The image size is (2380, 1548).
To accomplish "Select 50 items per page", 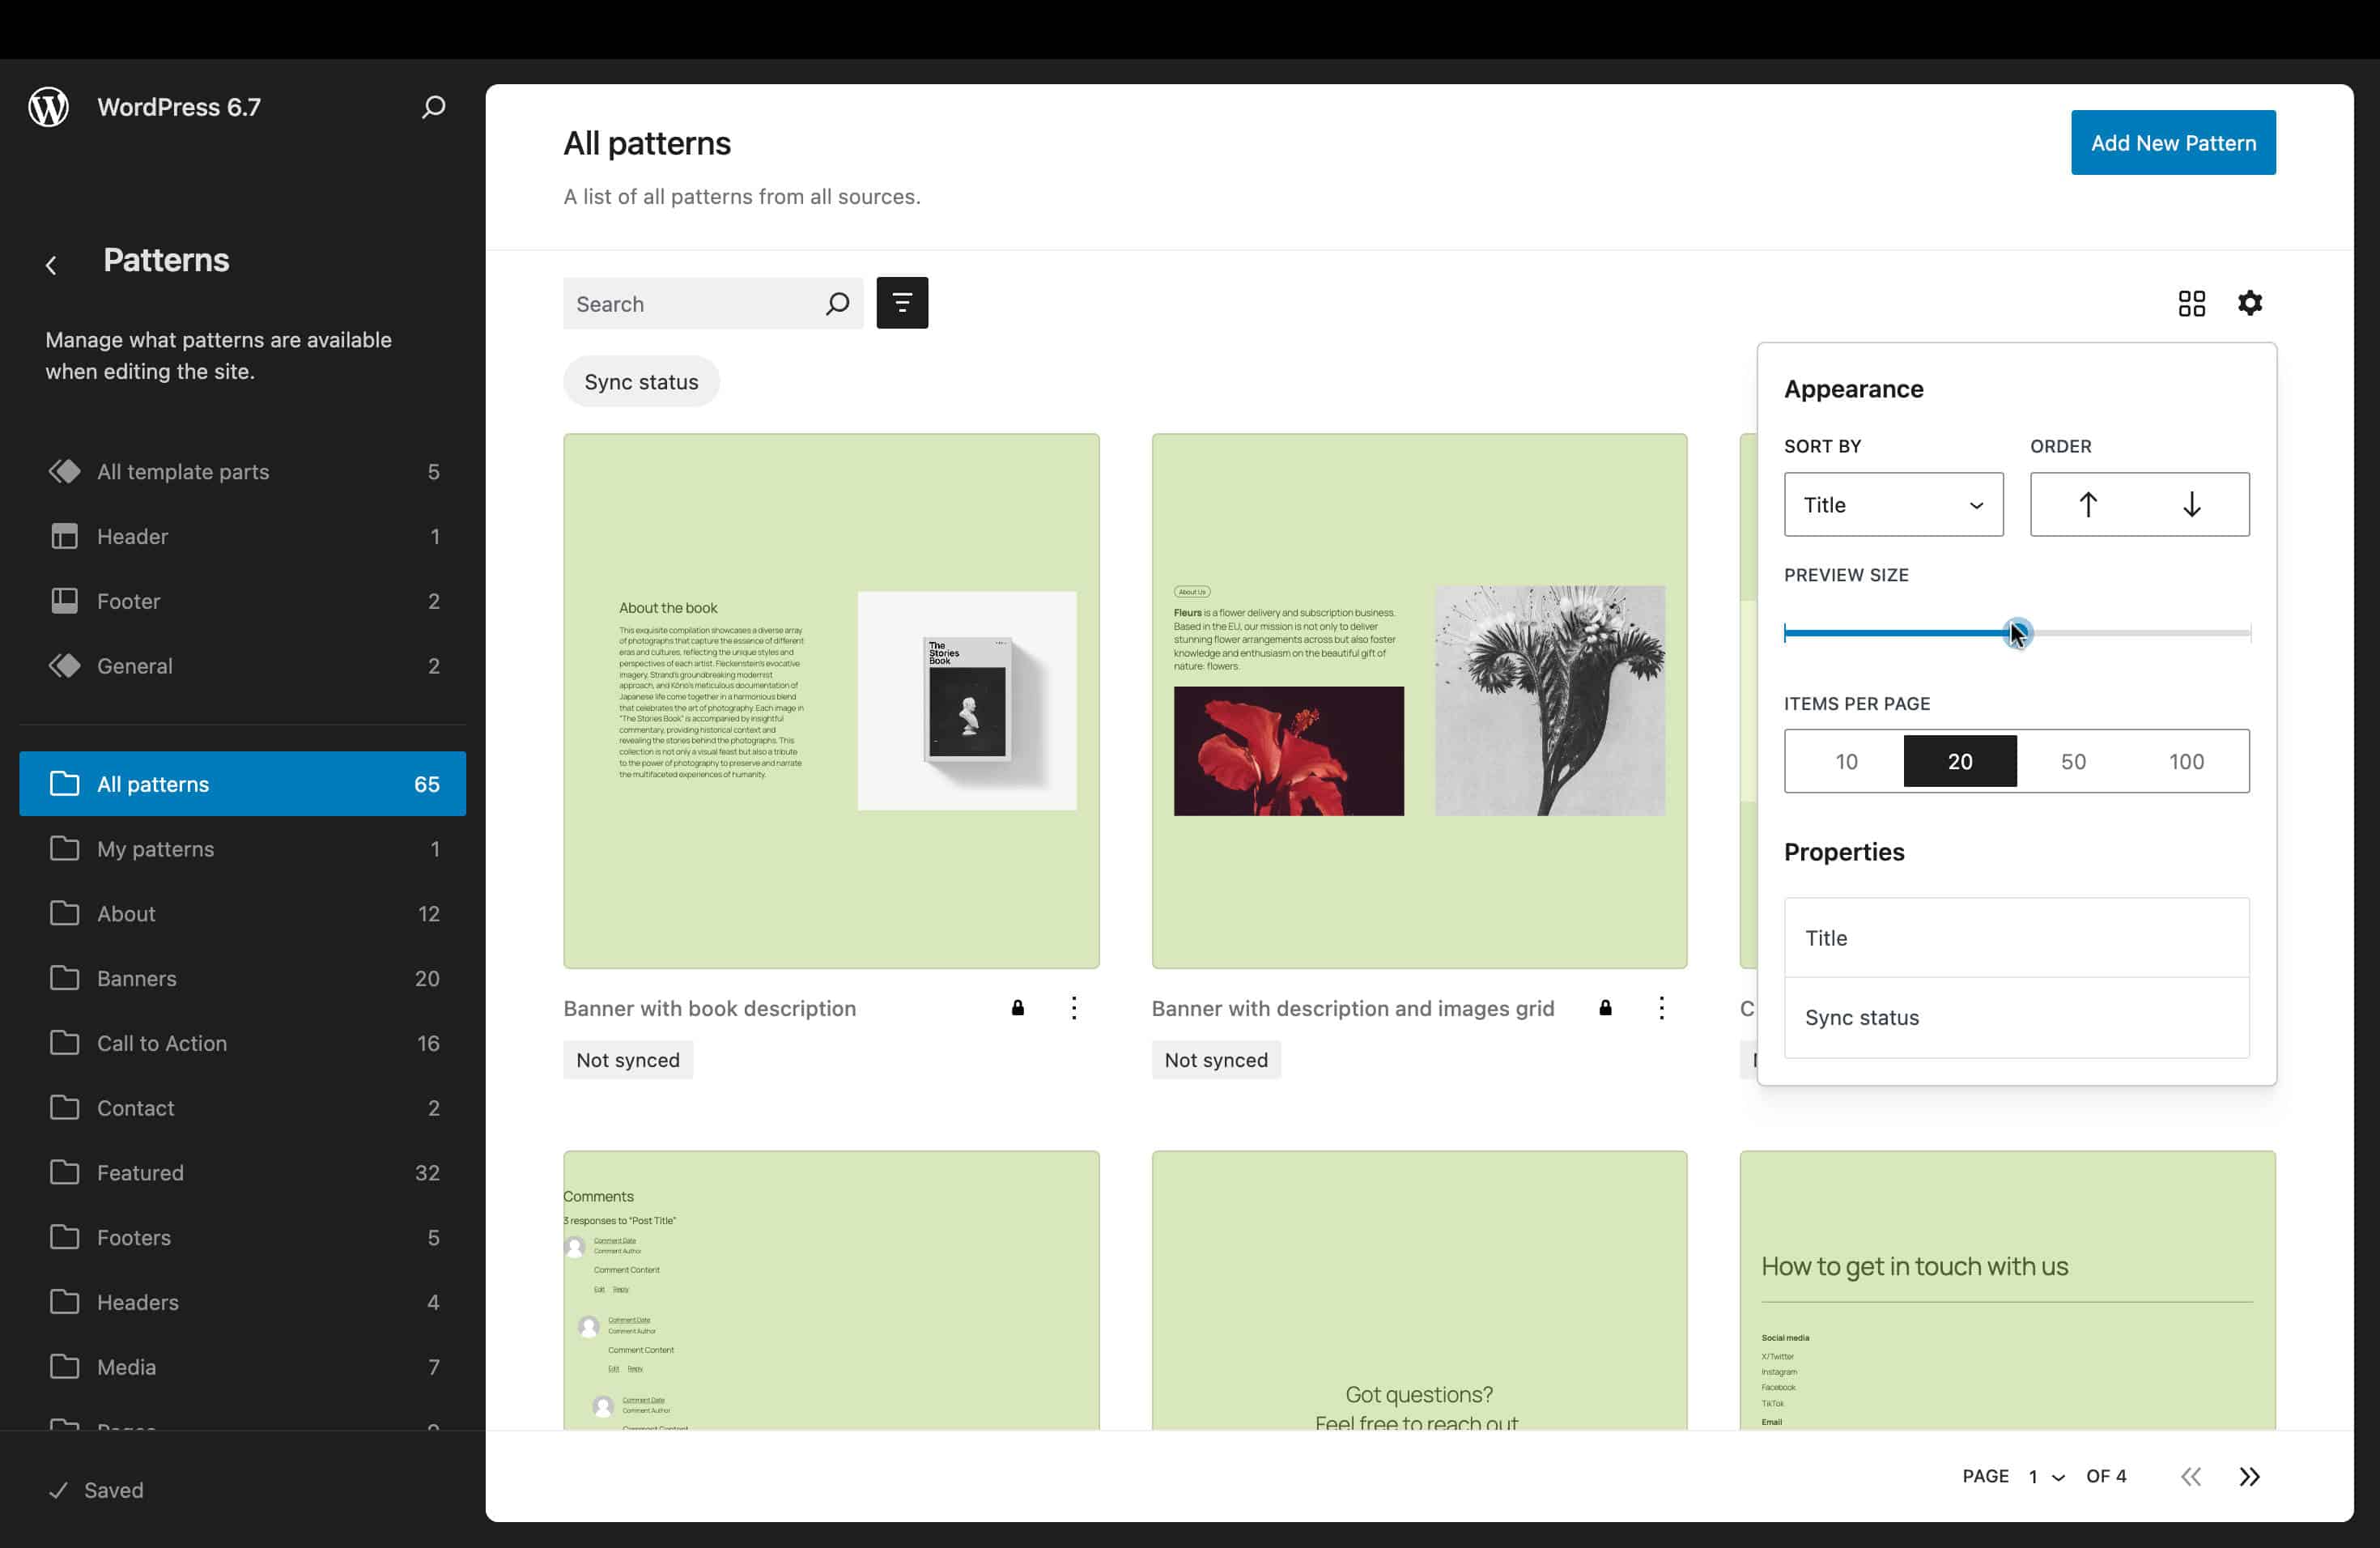I will [2072, 762].
